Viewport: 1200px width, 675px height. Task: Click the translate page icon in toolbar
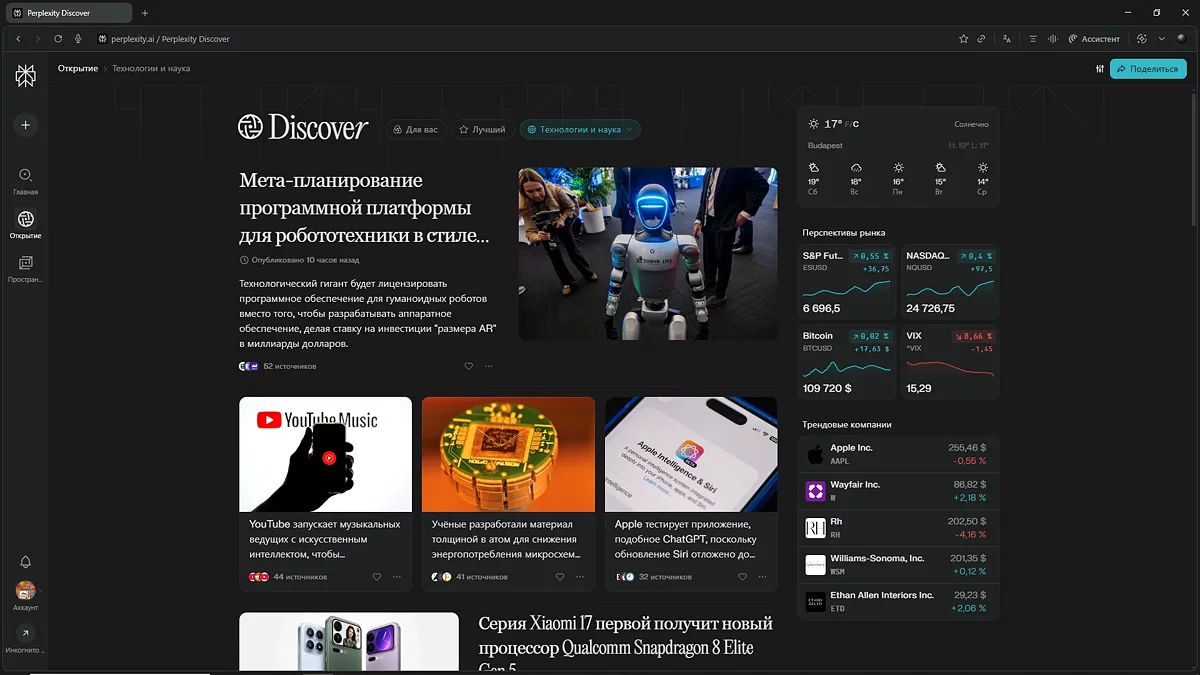point(1007,39)
